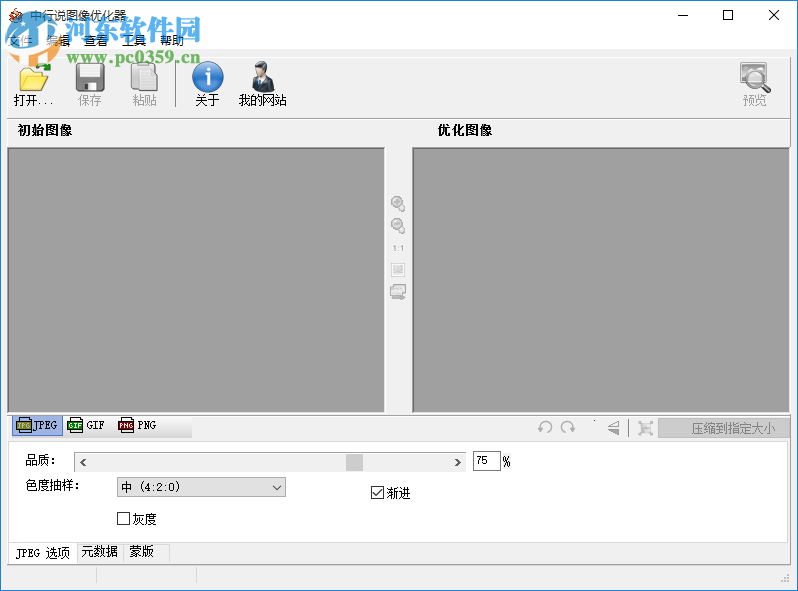Viewport: 798px width, 591px height.
Task: Click 压缩到指定大小 button
Action: pyautogui.click(x=724, y=428)
